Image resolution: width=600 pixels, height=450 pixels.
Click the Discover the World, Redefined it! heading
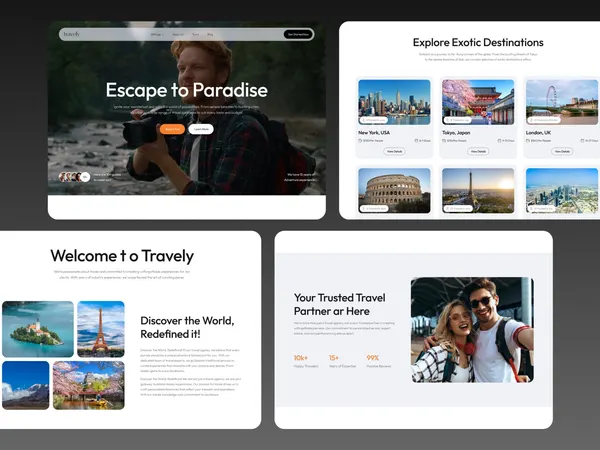point(187,327)
